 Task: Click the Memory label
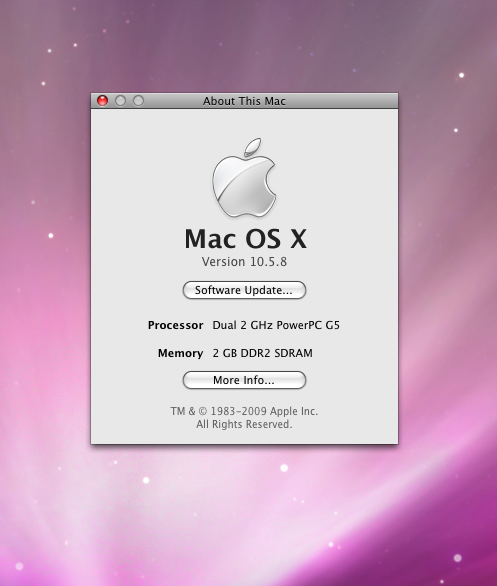click(x=180, y=353)
